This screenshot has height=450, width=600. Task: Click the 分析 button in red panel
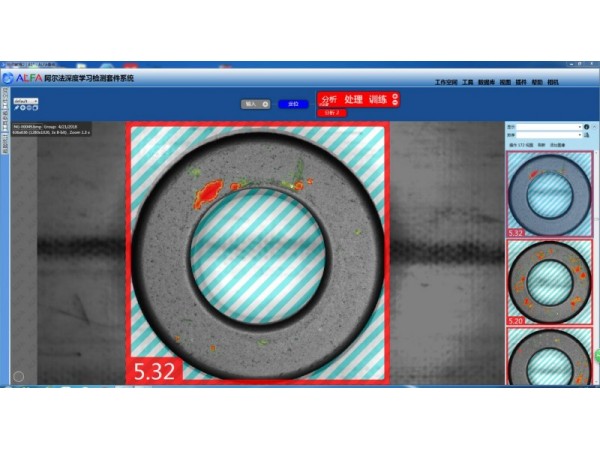click(329, 100)
